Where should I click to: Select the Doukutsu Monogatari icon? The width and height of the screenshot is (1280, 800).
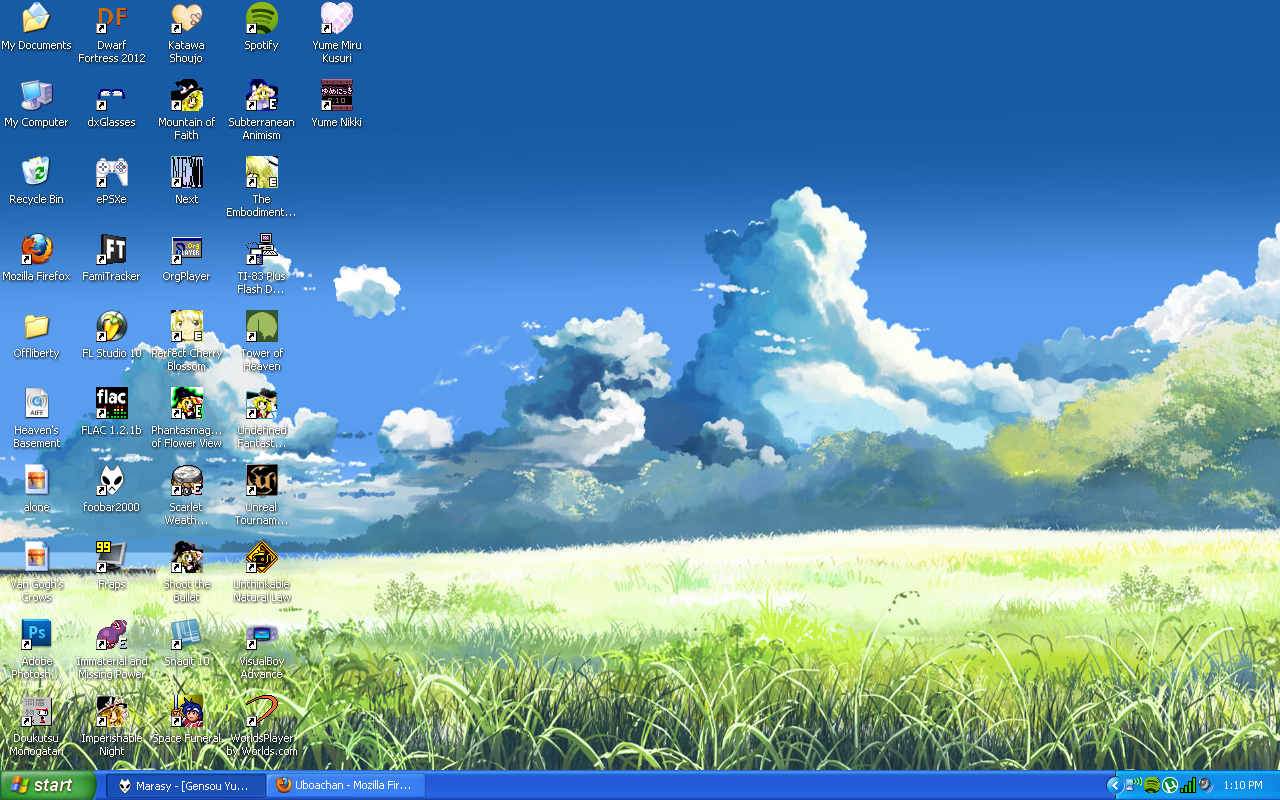pyautogui.click(x=36, y=711)
